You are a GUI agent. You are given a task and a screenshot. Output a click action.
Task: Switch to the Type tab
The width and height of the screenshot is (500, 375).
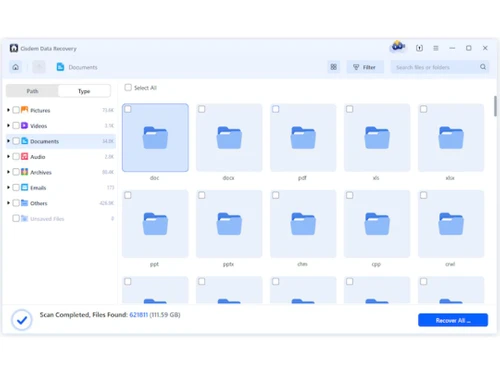84,91
